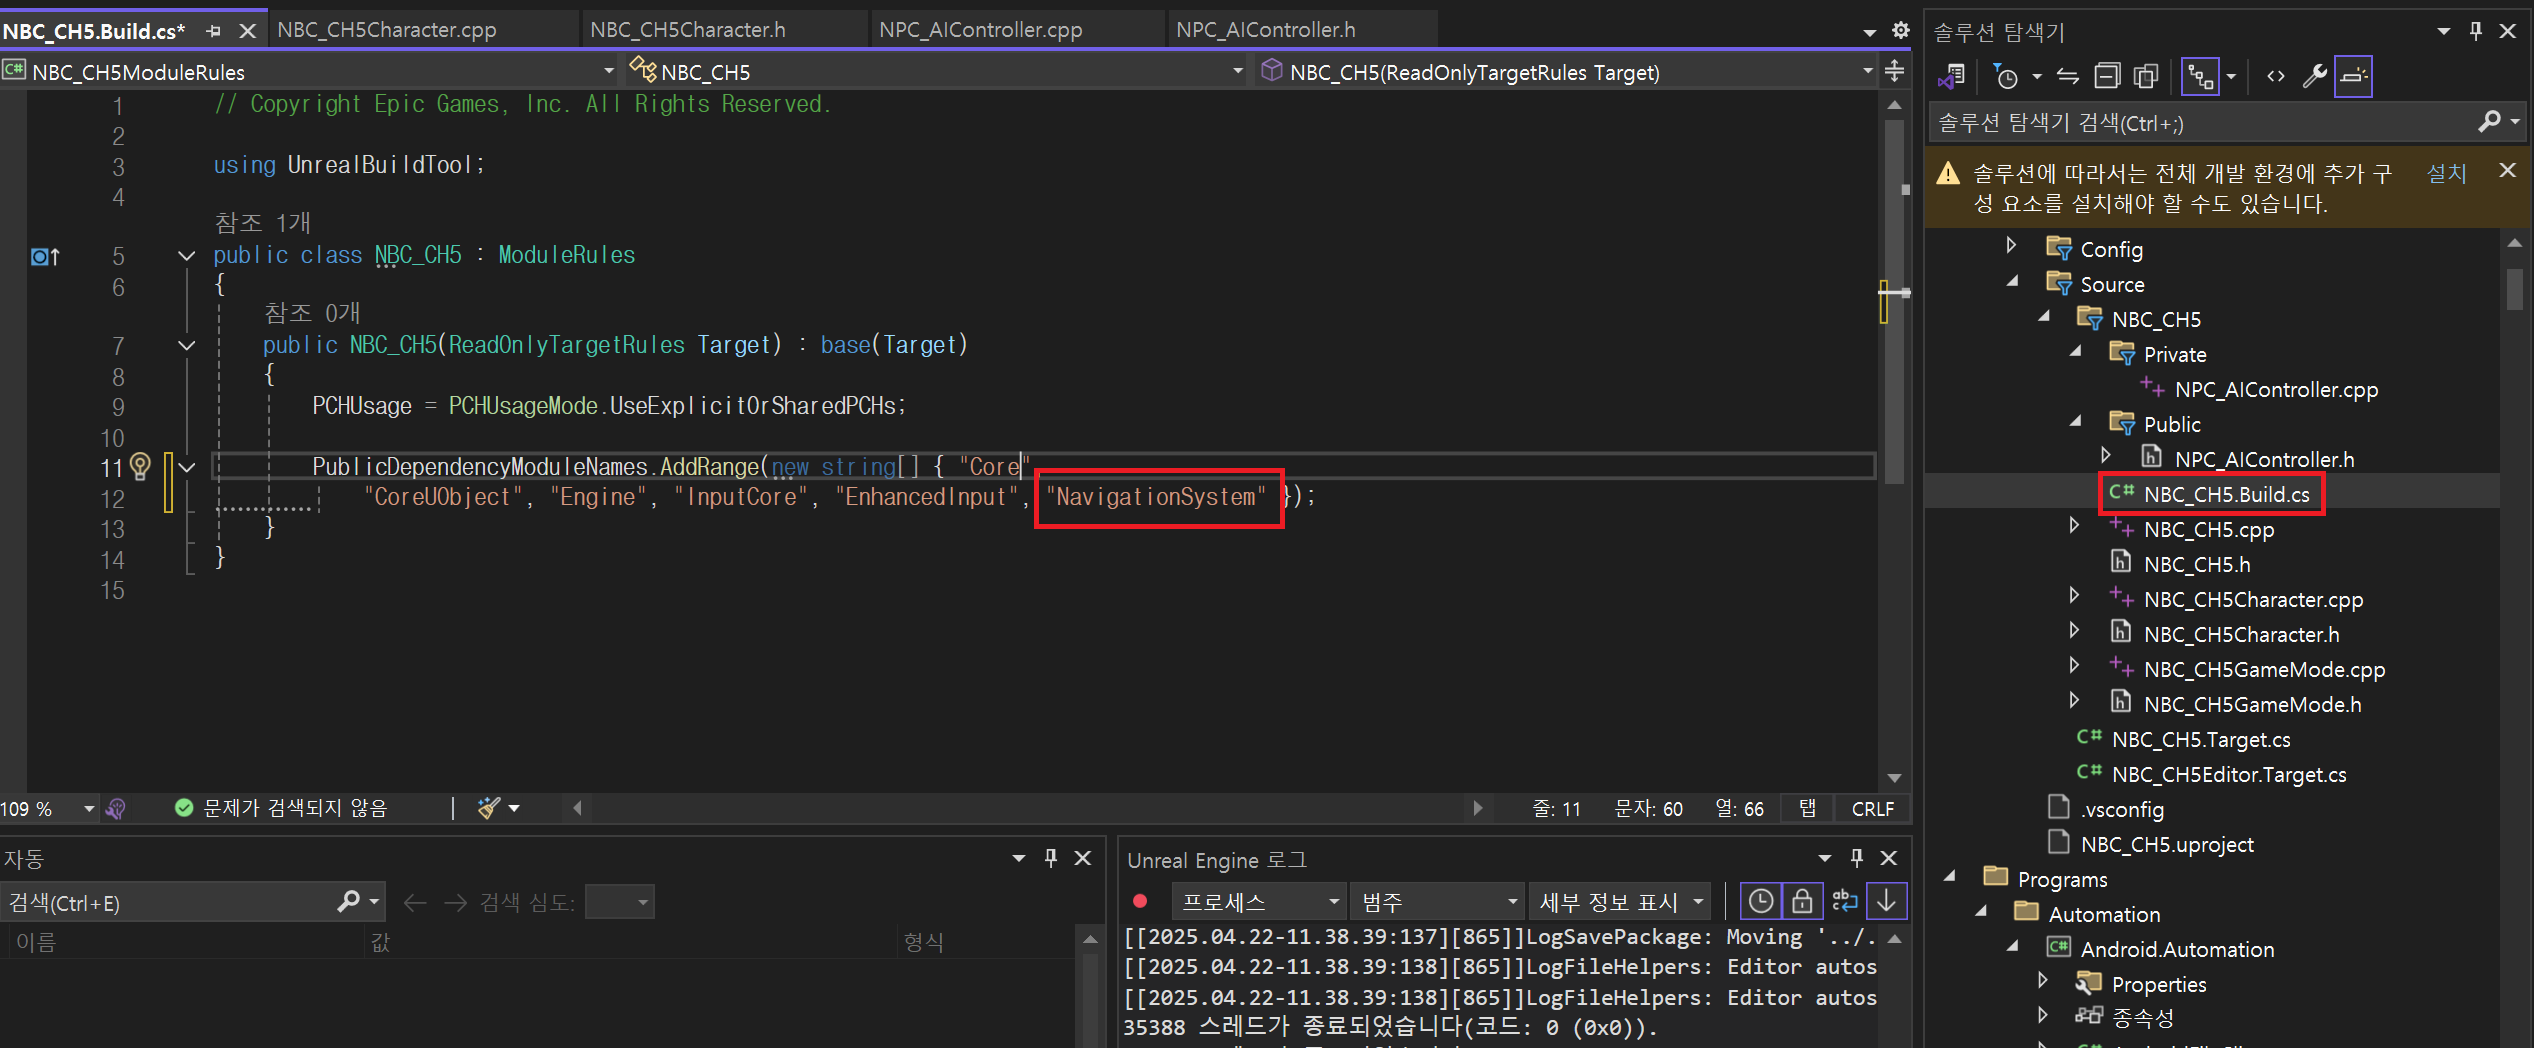Click Solution Explorer search magnifier icon
2534x1048 pixels.
tap(2490, 122)
